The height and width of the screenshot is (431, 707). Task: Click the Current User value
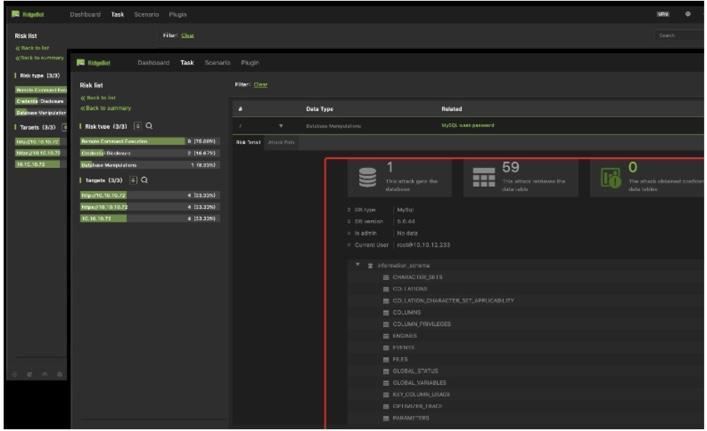(x=423, y=245)
